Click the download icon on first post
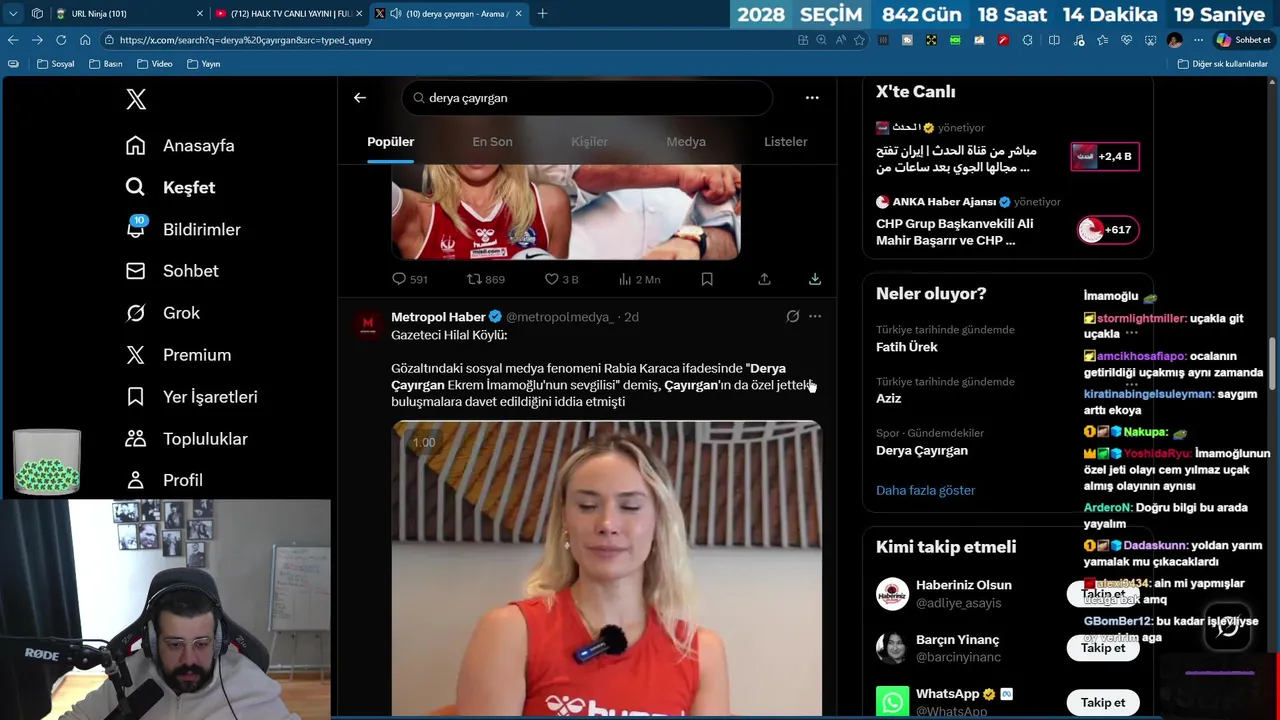This screenshot has width=1280, height=720. pyautogui.click(x=815, y=280)
